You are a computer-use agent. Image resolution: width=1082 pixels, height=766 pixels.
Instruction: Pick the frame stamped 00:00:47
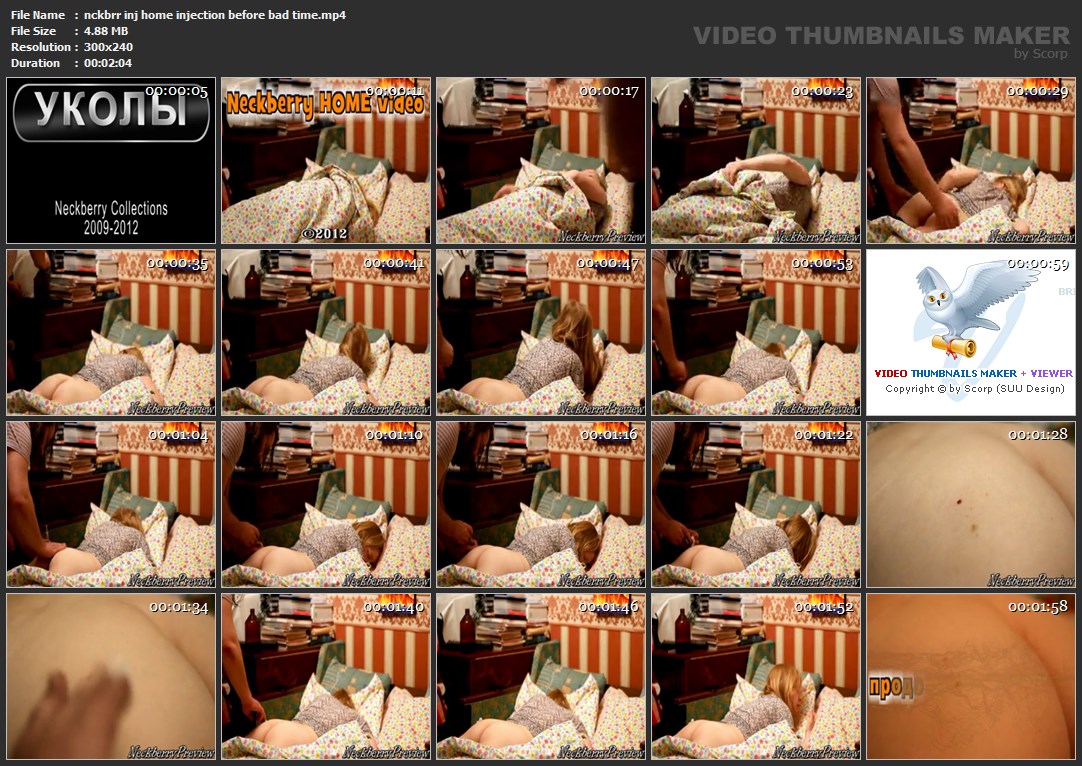click(541, 332)
